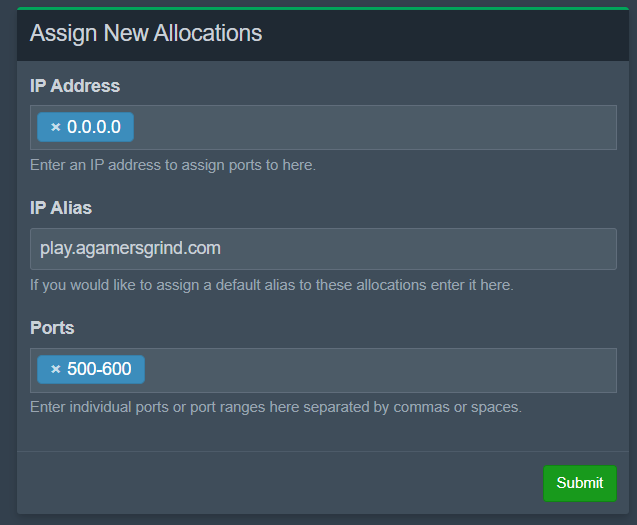The width and height of the screenshot is (637, 525).
Task: Click the "IP Alias" field label
Action: (x=61, y=208)
